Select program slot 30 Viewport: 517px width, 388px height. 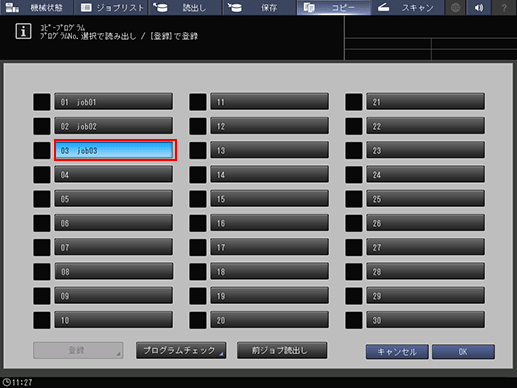(426, 320)
